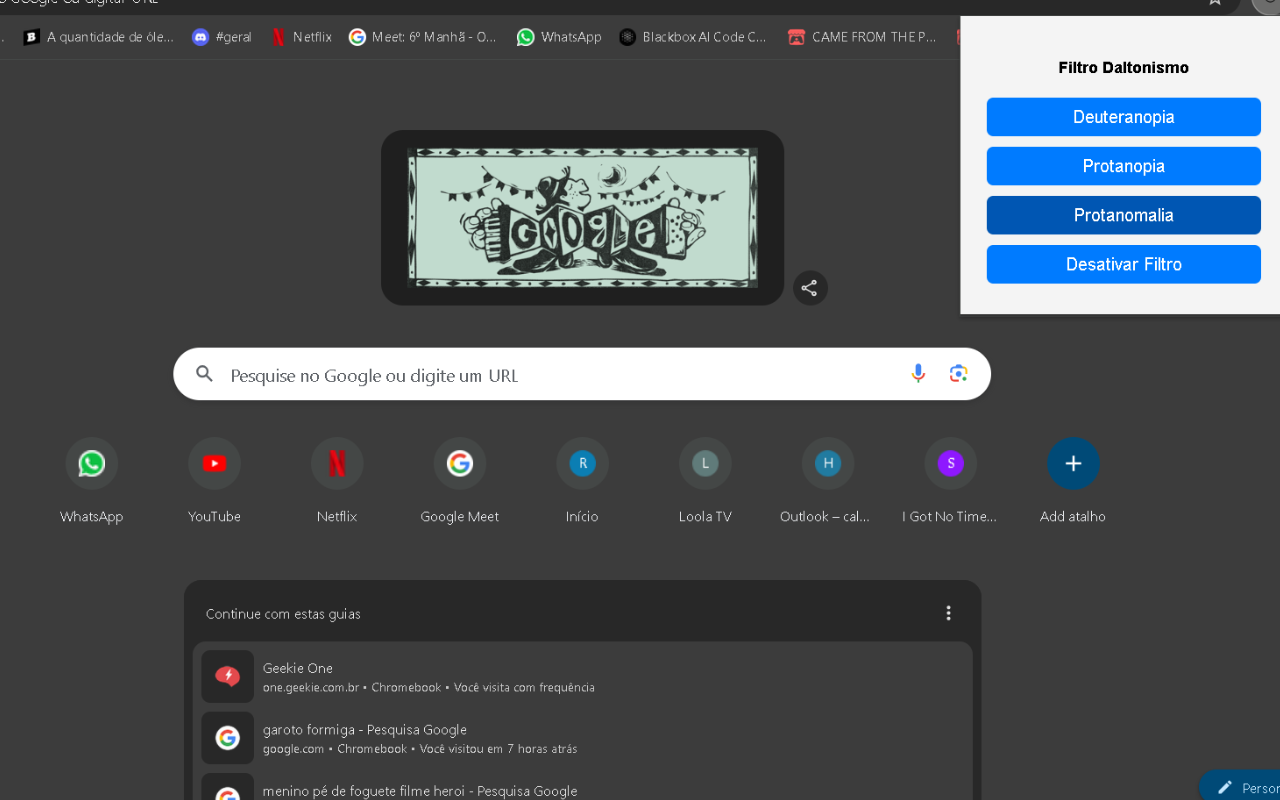Viewport: 1280px width, 800px height.
Task: Open the Início shortcut tile
Action: click(x=582, y=482)
